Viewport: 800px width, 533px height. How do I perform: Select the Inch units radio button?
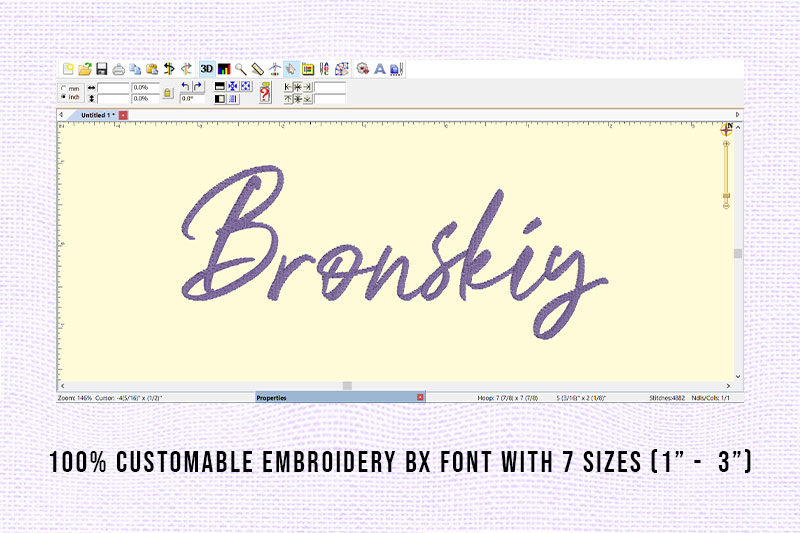coord(64,96)
